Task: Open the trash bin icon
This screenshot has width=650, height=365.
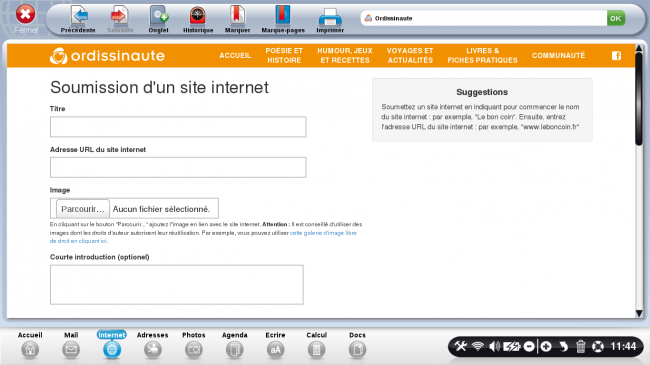Action: [x=580, y=346]
